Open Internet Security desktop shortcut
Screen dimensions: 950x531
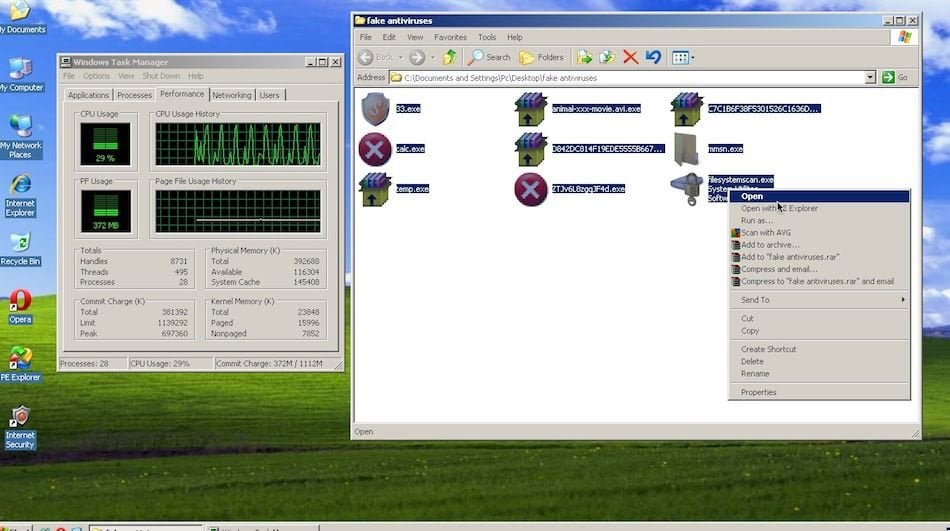[x=19, y=417]
